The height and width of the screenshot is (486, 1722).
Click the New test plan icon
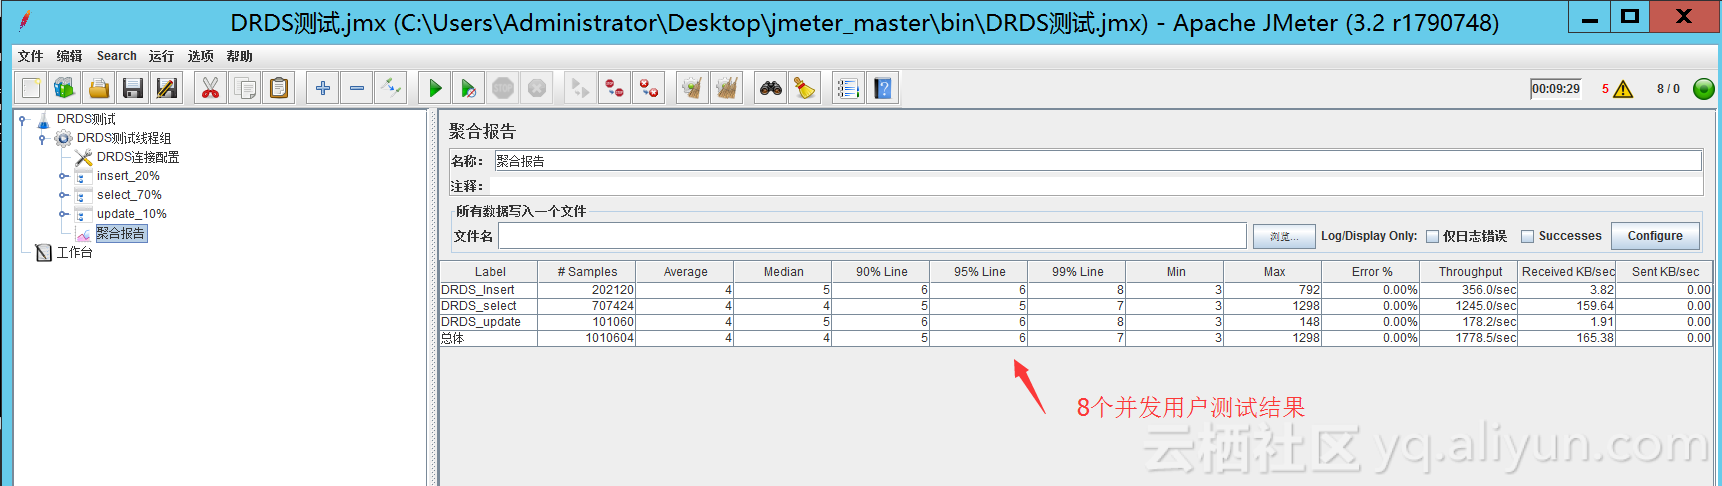pos(31,88)
